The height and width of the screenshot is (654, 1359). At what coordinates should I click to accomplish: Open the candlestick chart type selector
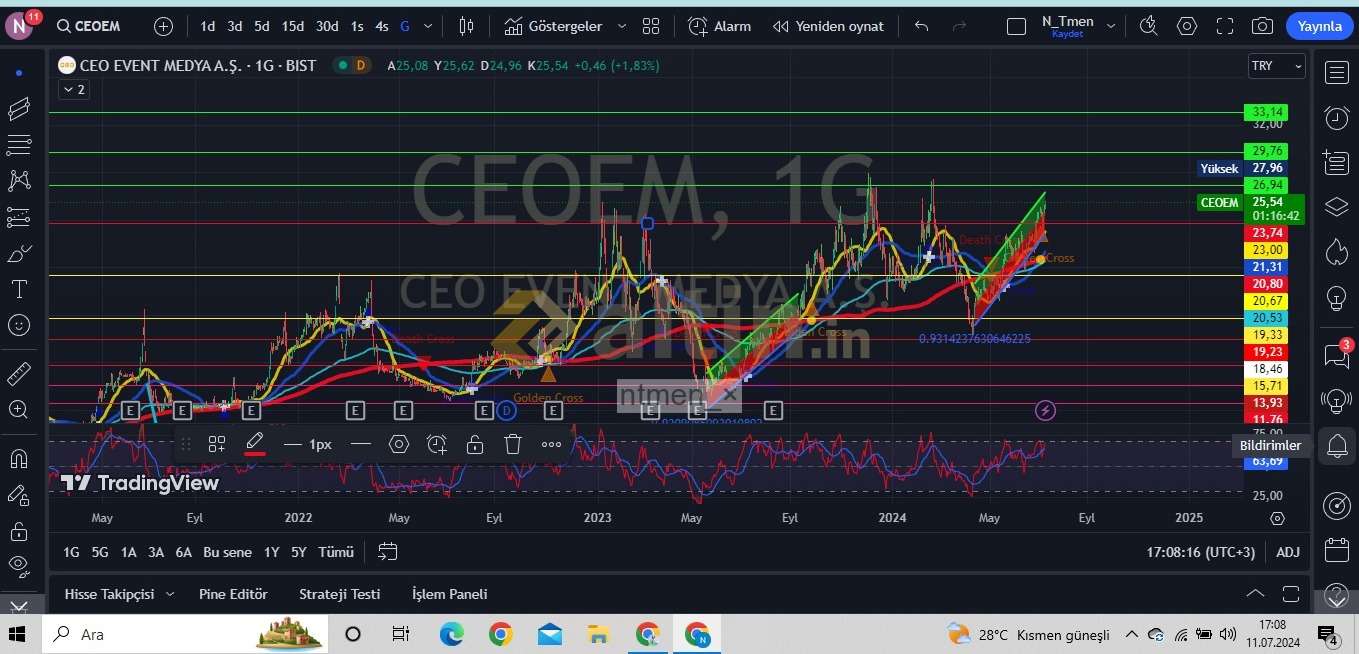click(466, 26)
